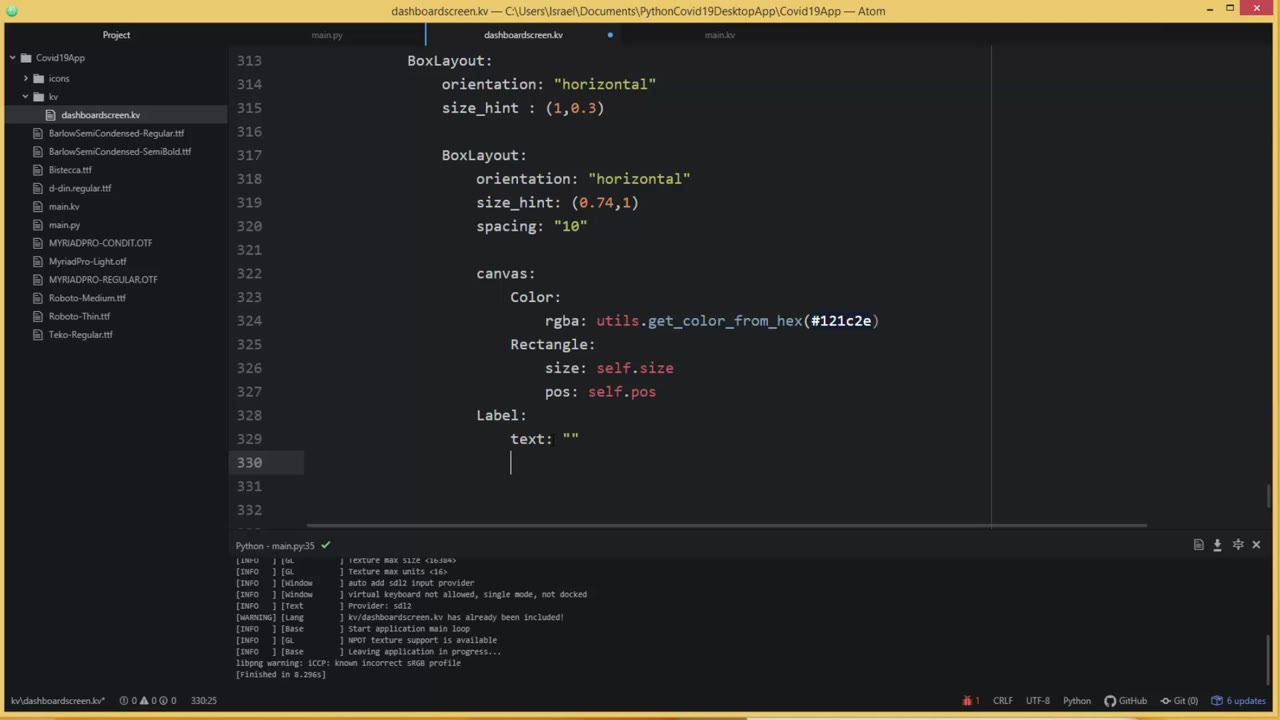This screenshot has width=1280, height=720.
Task: Expand the icons folder
Action: pos(58,78)
